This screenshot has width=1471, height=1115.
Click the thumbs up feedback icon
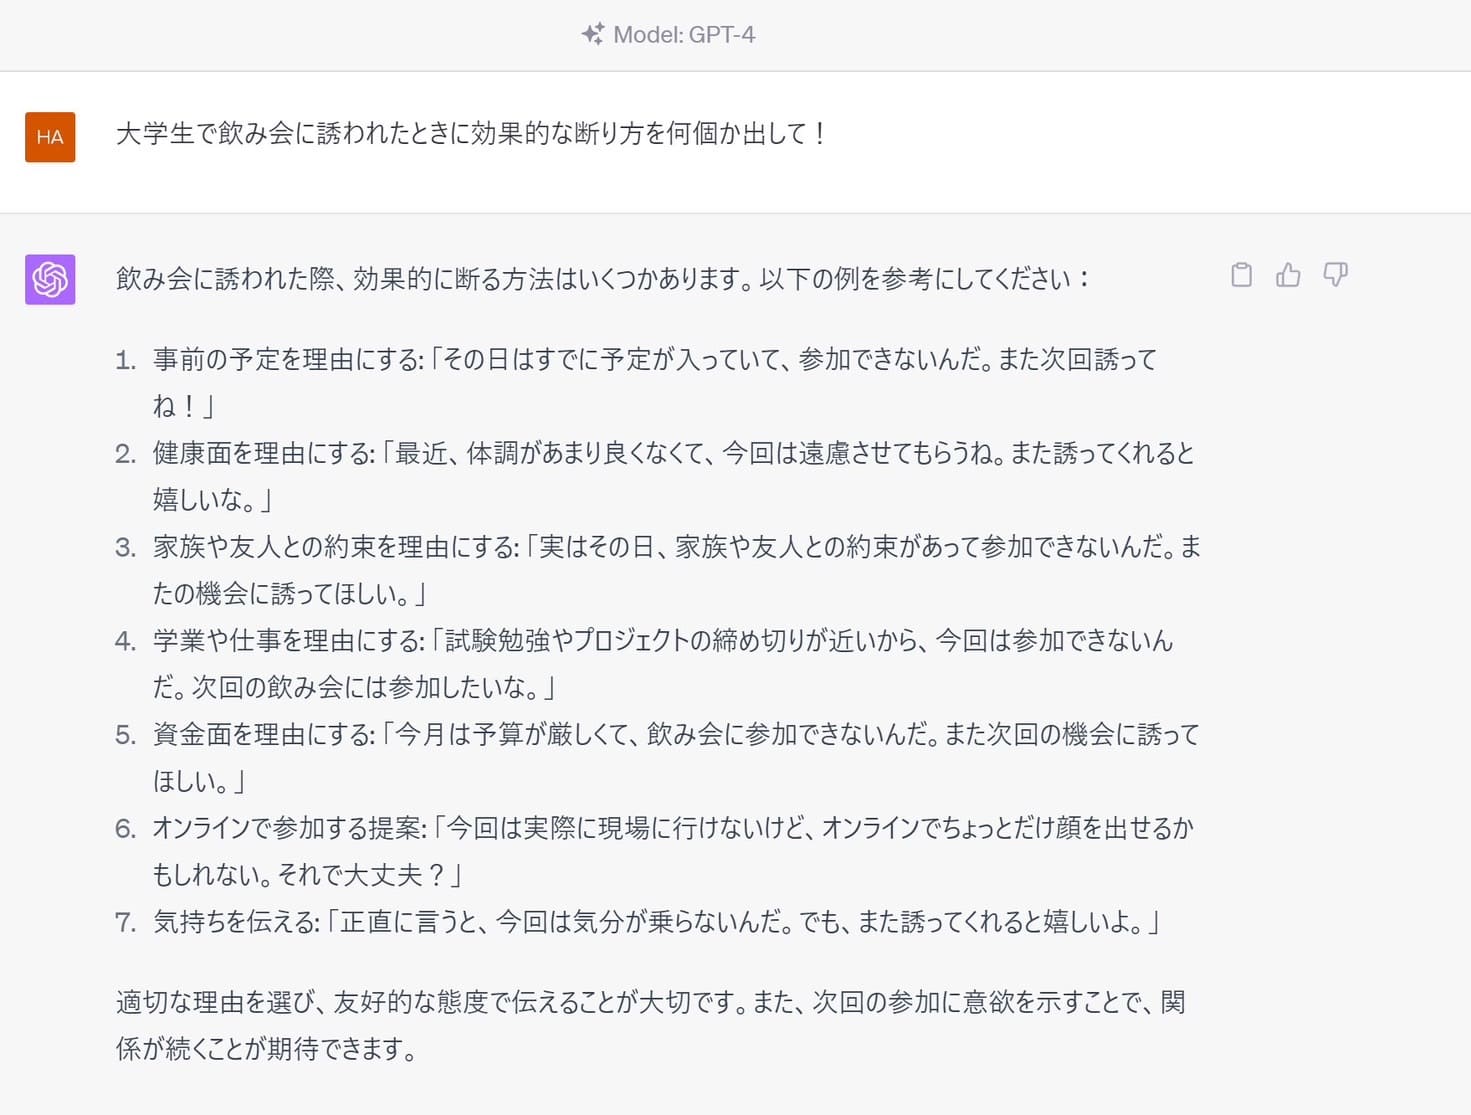tap(1288, 275)
